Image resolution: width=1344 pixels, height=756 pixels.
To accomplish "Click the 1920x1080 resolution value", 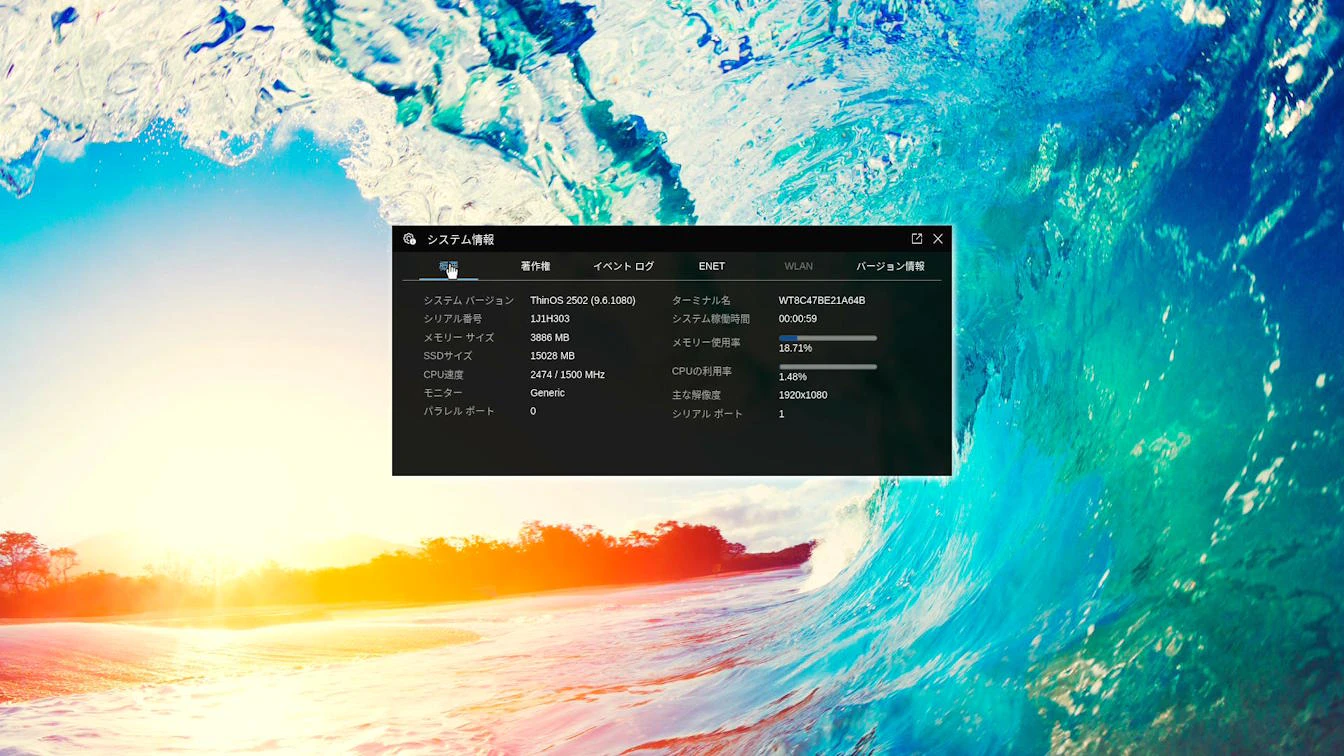I will point(803,395).
